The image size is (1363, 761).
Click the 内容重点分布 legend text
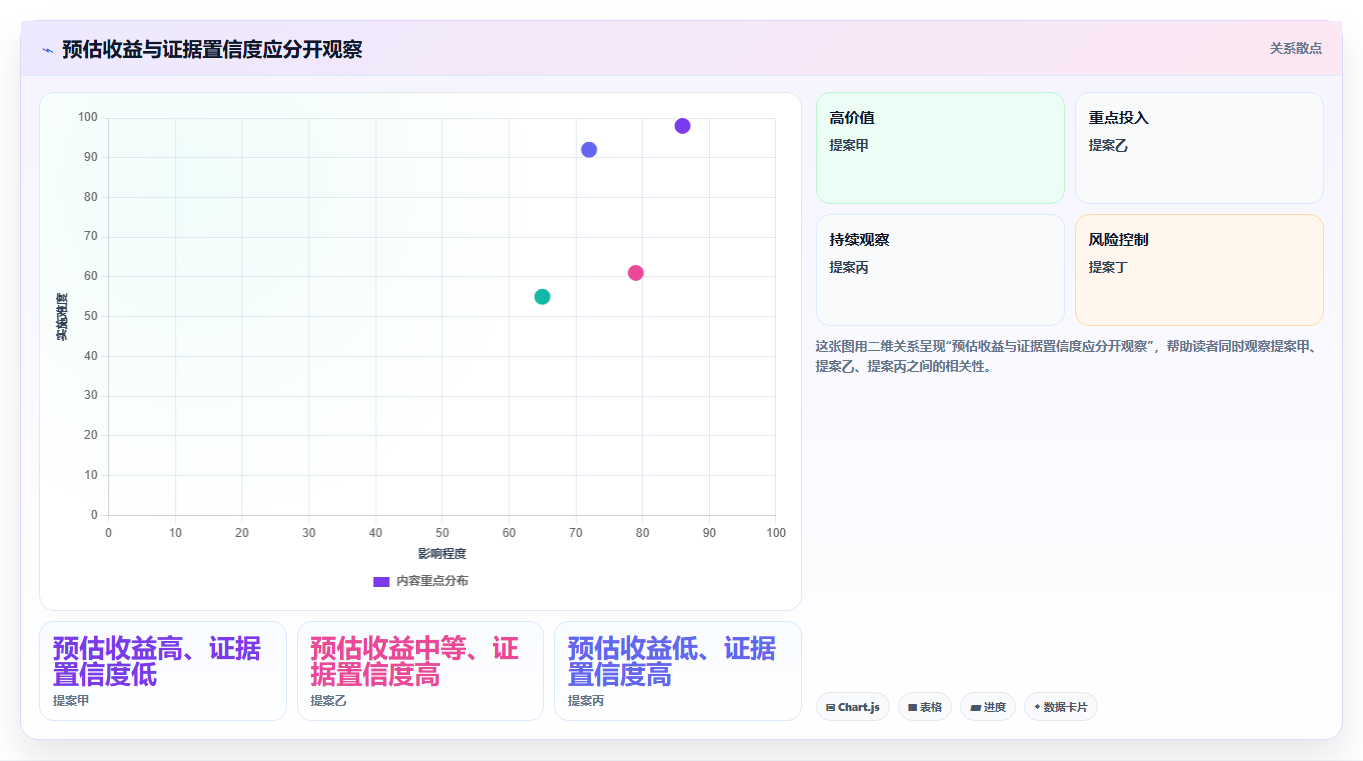pos(432,581)
